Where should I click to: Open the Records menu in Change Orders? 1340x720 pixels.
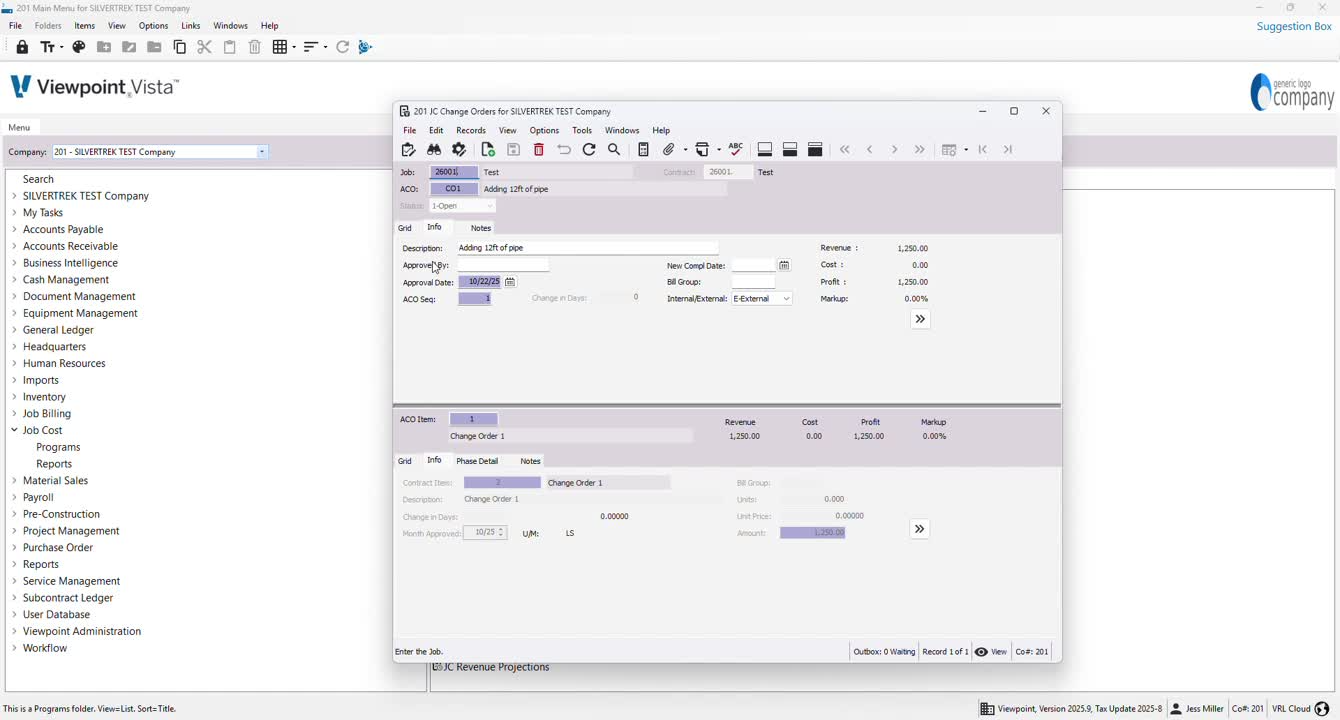point(471,131)
